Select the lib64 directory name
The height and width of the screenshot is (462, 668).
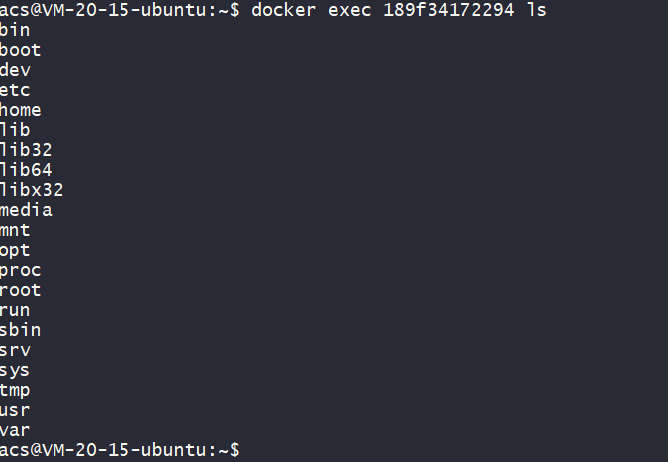coord(26,170)
